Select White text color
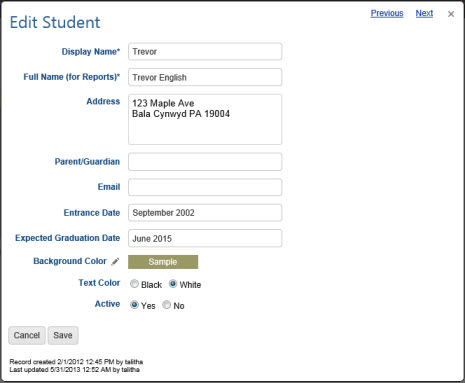 173,284
